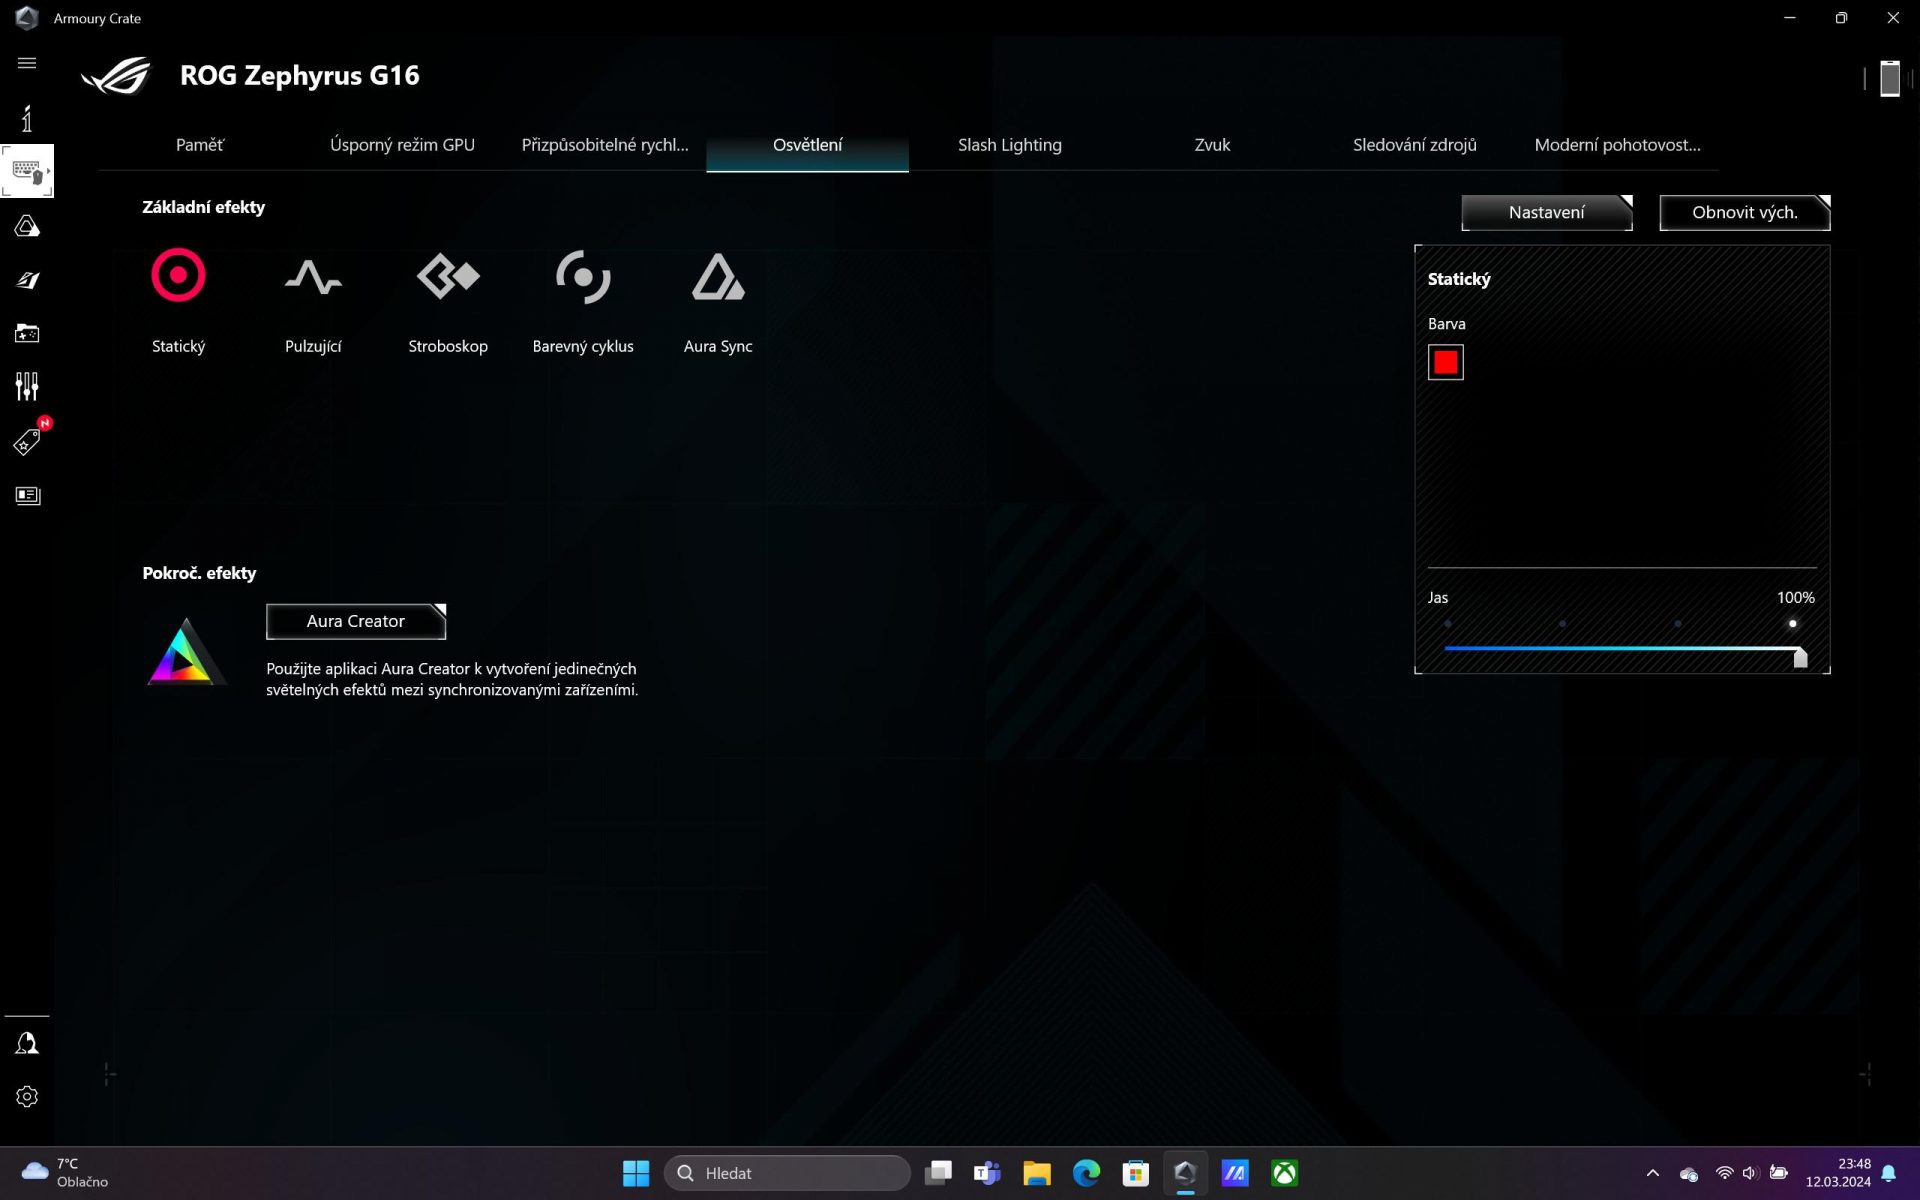Click the 100% brightness value

pyautogui.click(x=1795, y=597)
